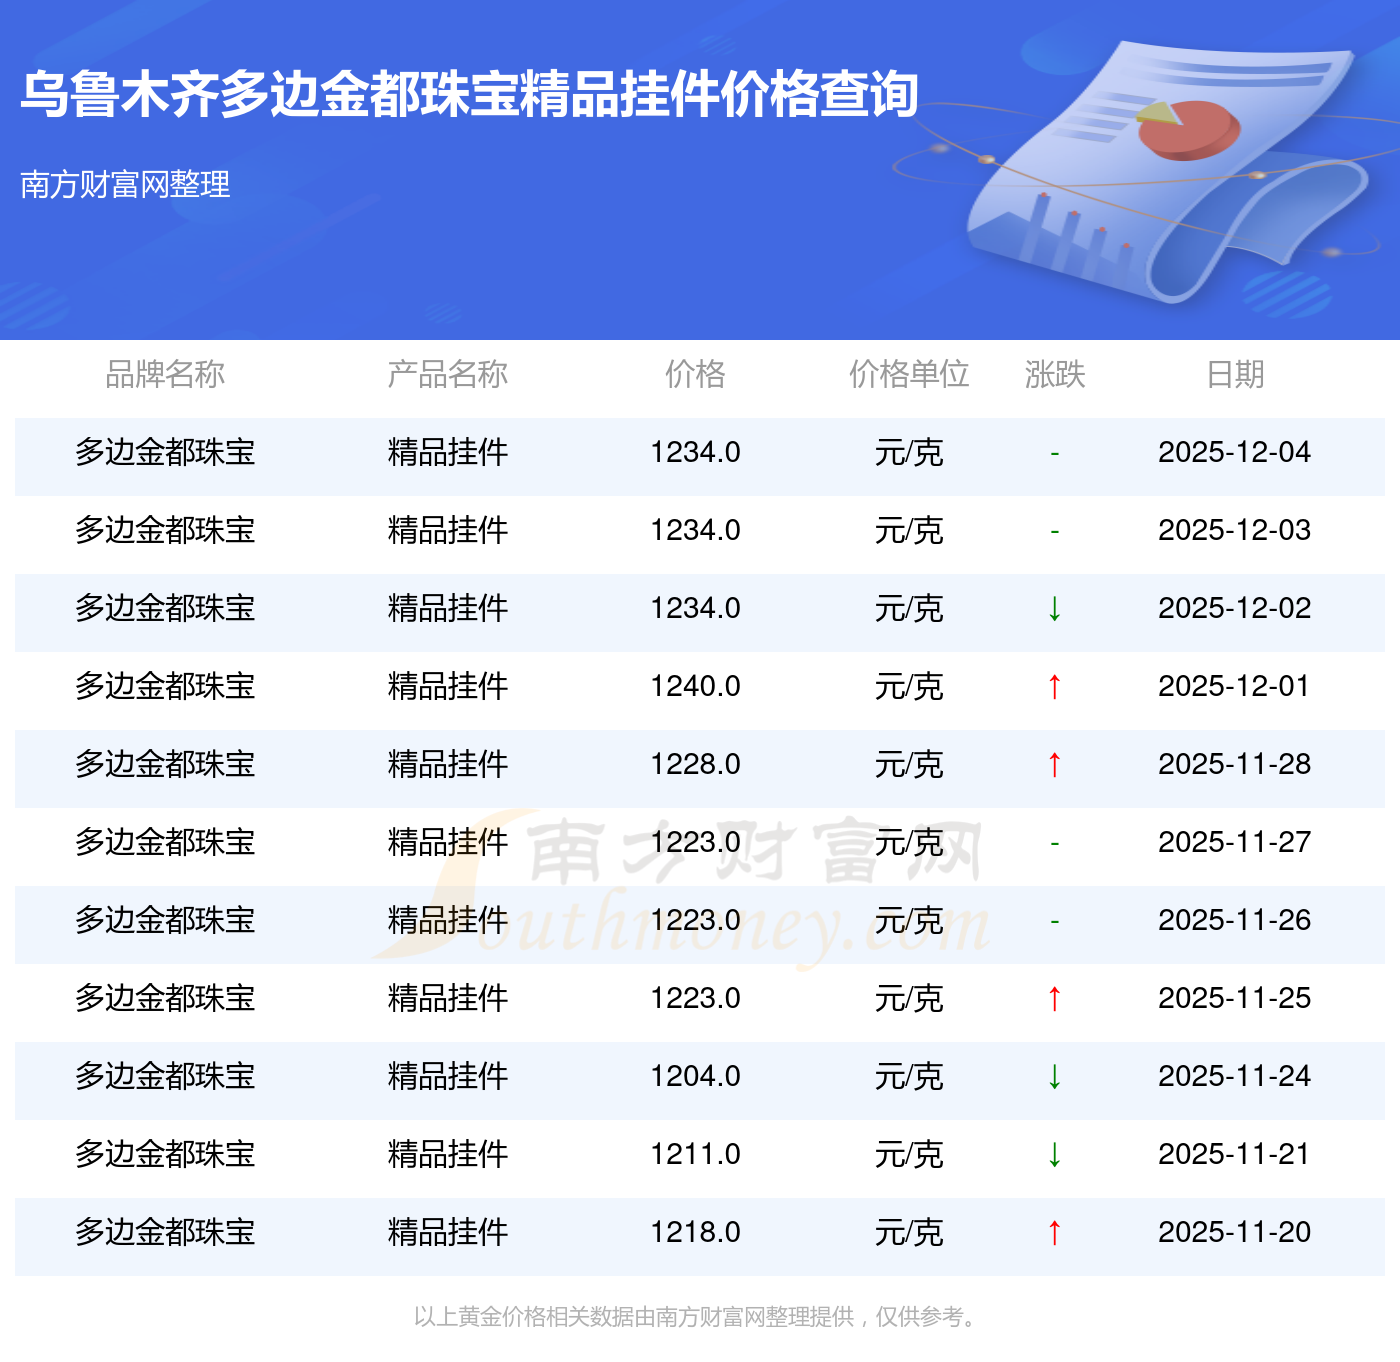Image resolution: width=1400 pixels, height=1362 pixels.
Task: Click the down arrow for 2025-11-24
Action: 1054,1076
